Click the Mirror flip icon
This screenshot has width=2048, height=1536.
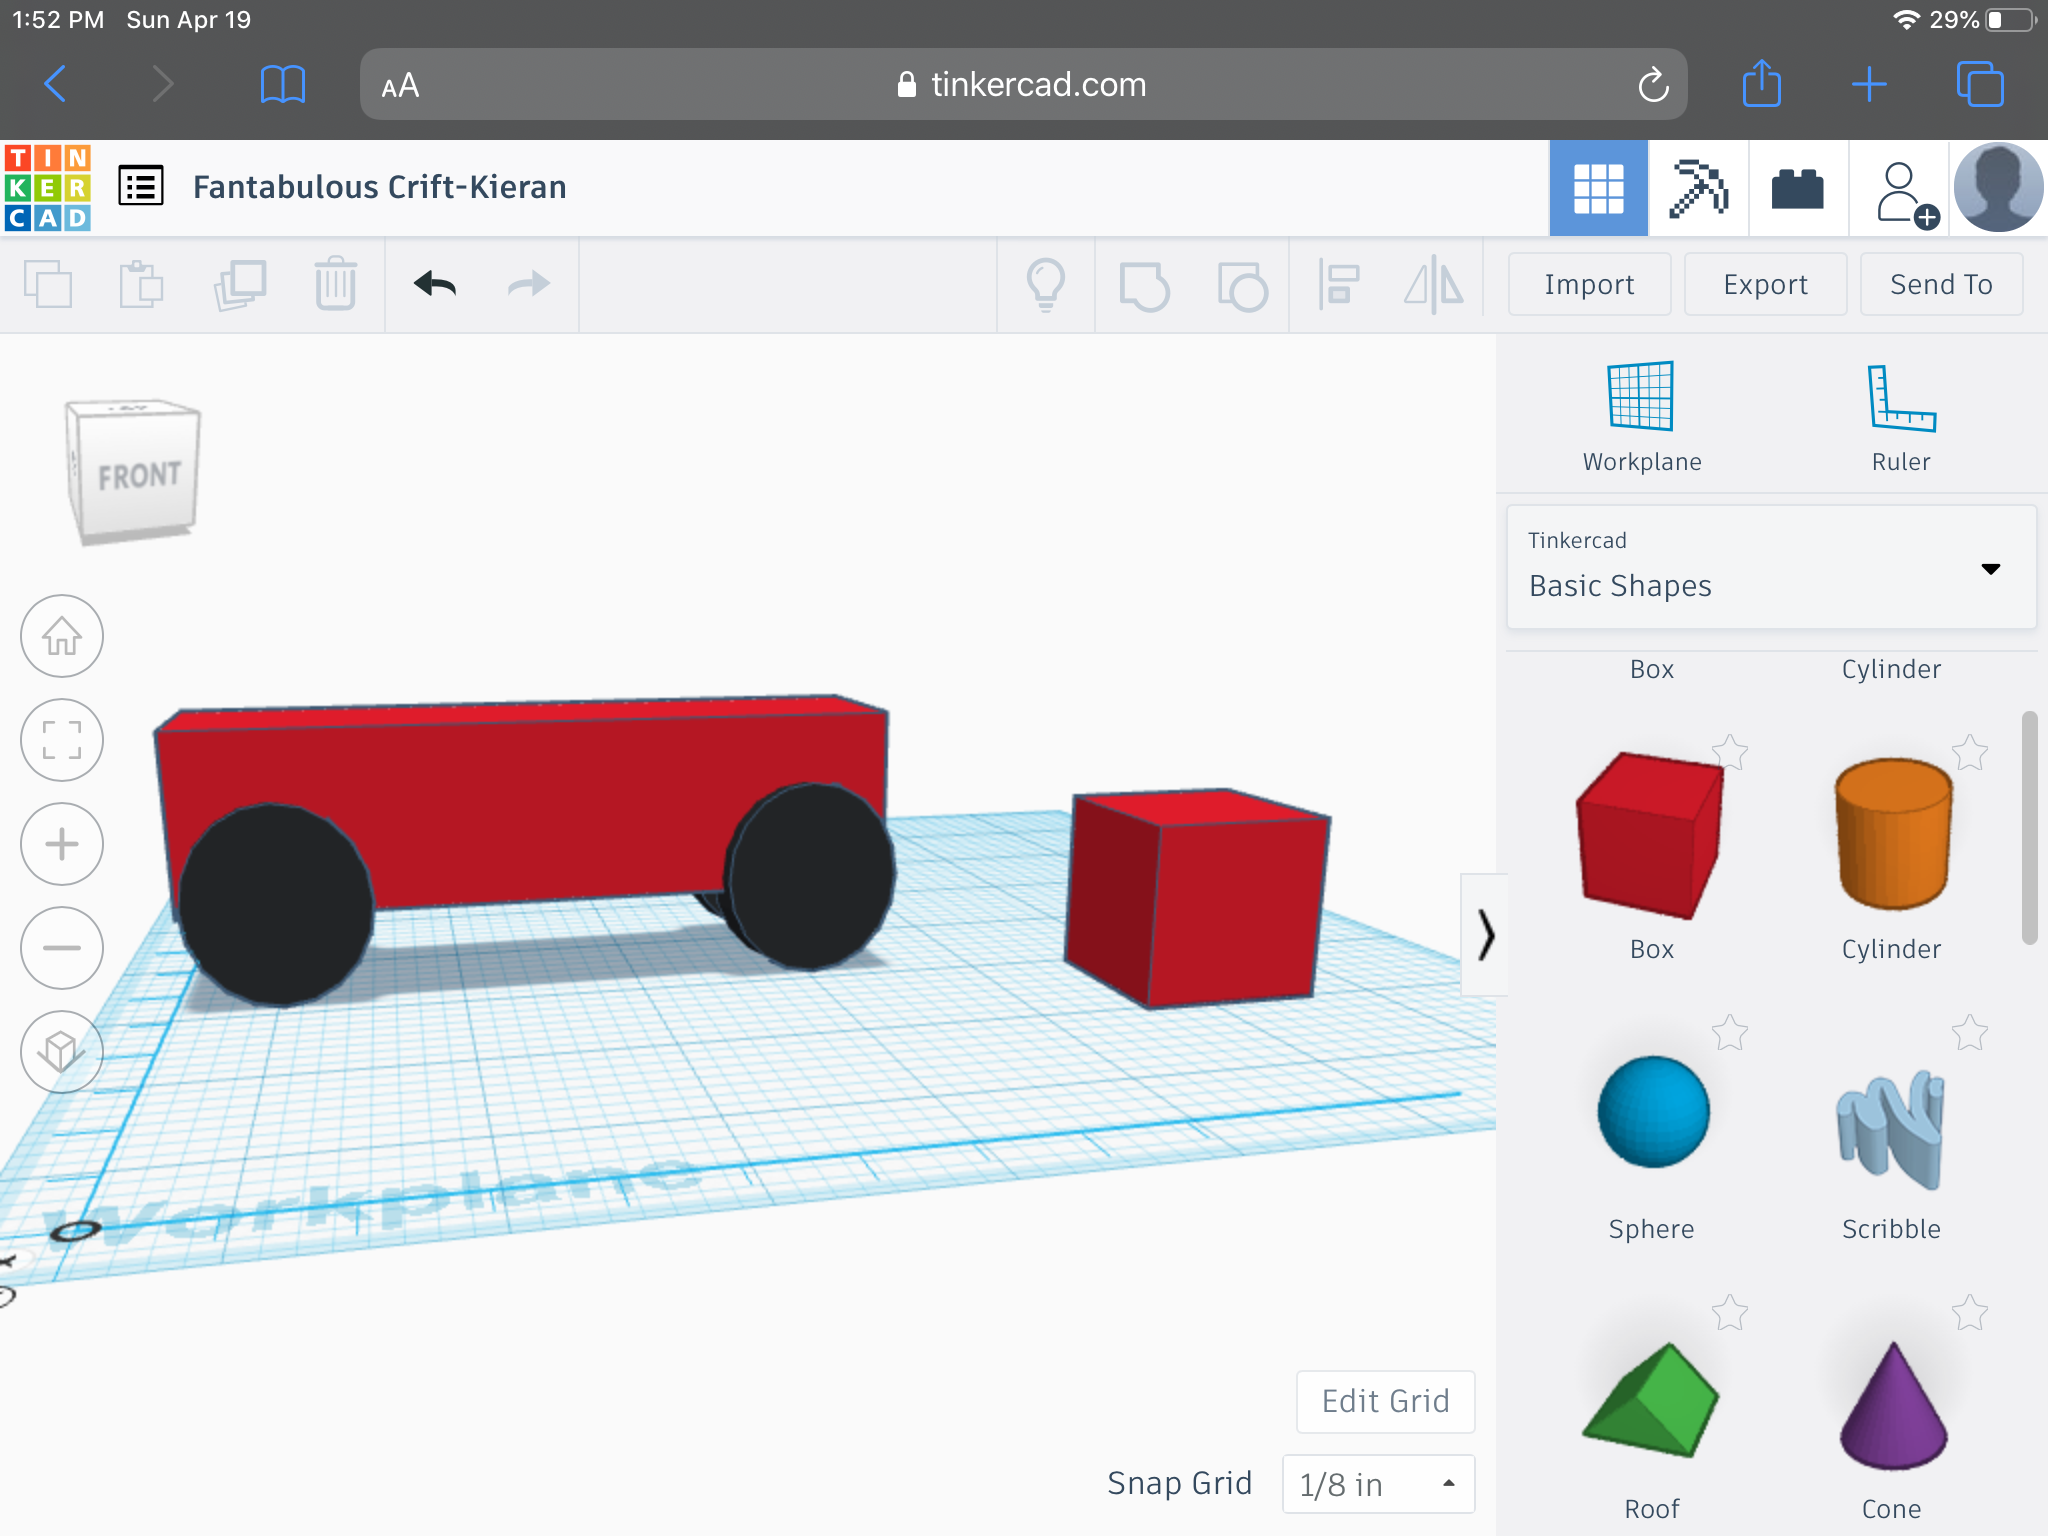coord(1434,285)
